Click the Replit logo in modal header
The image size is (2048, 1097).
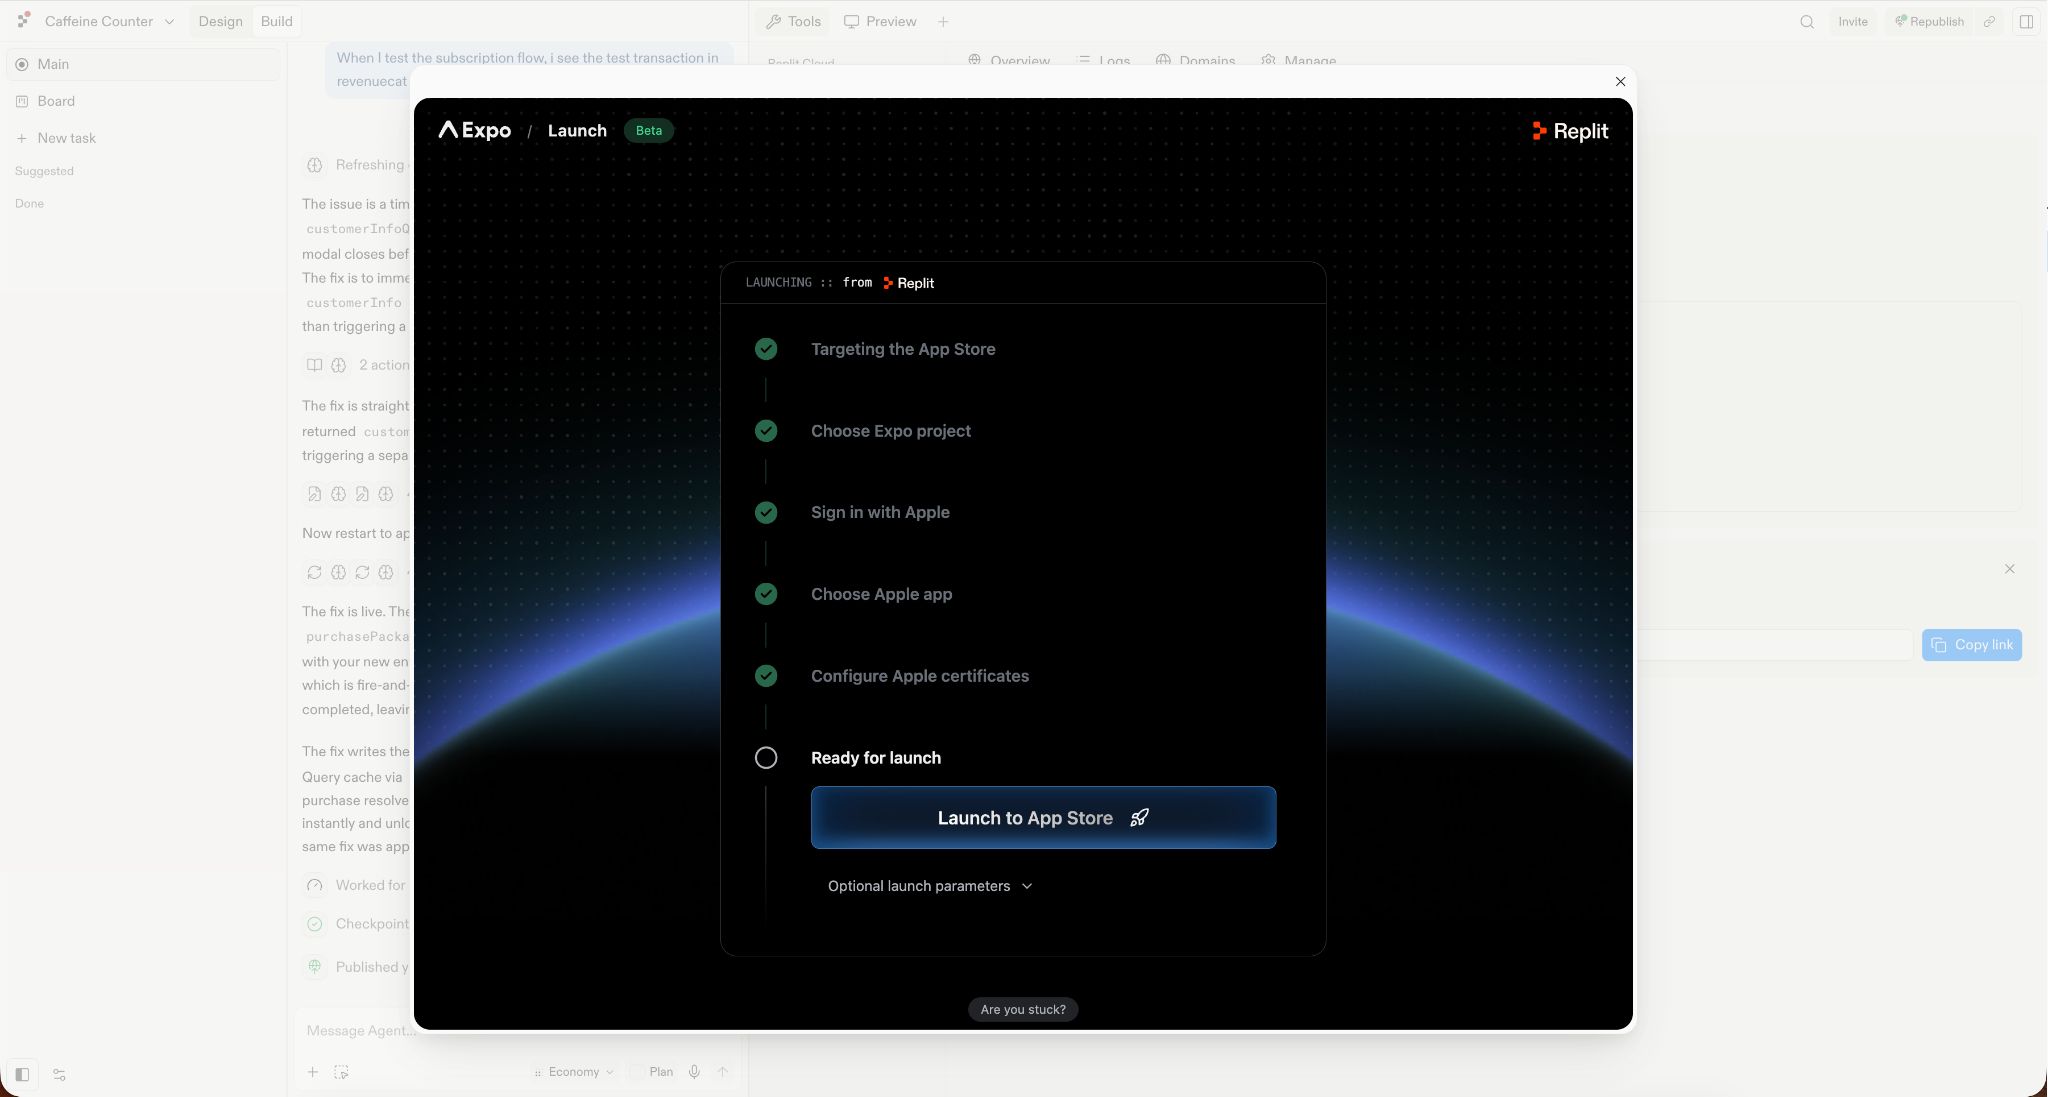coord(1570,131)
